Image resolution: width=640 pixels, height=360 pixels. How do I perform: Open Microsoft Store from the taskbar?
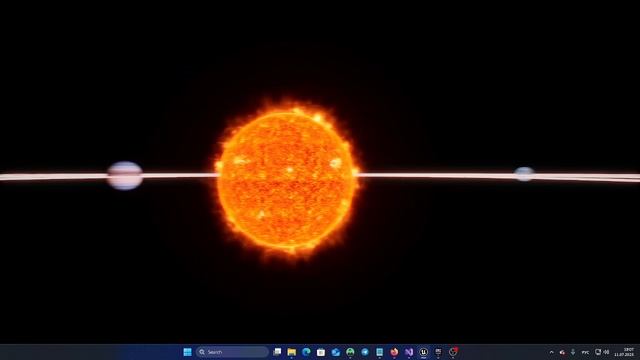(x=321, y=352)
